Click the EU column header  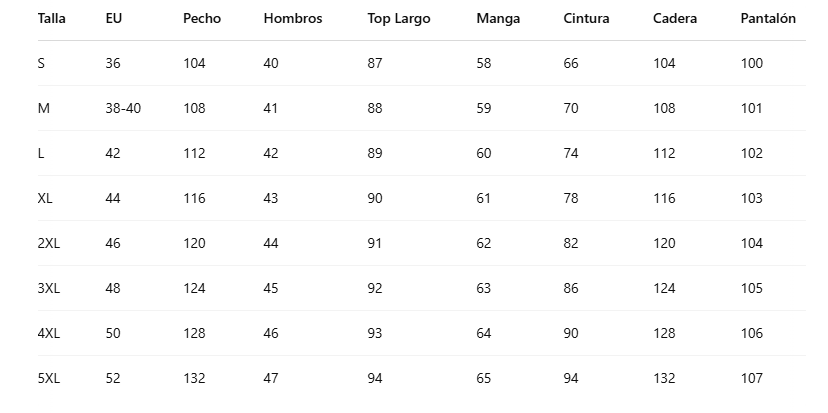[x=113, y=19]
